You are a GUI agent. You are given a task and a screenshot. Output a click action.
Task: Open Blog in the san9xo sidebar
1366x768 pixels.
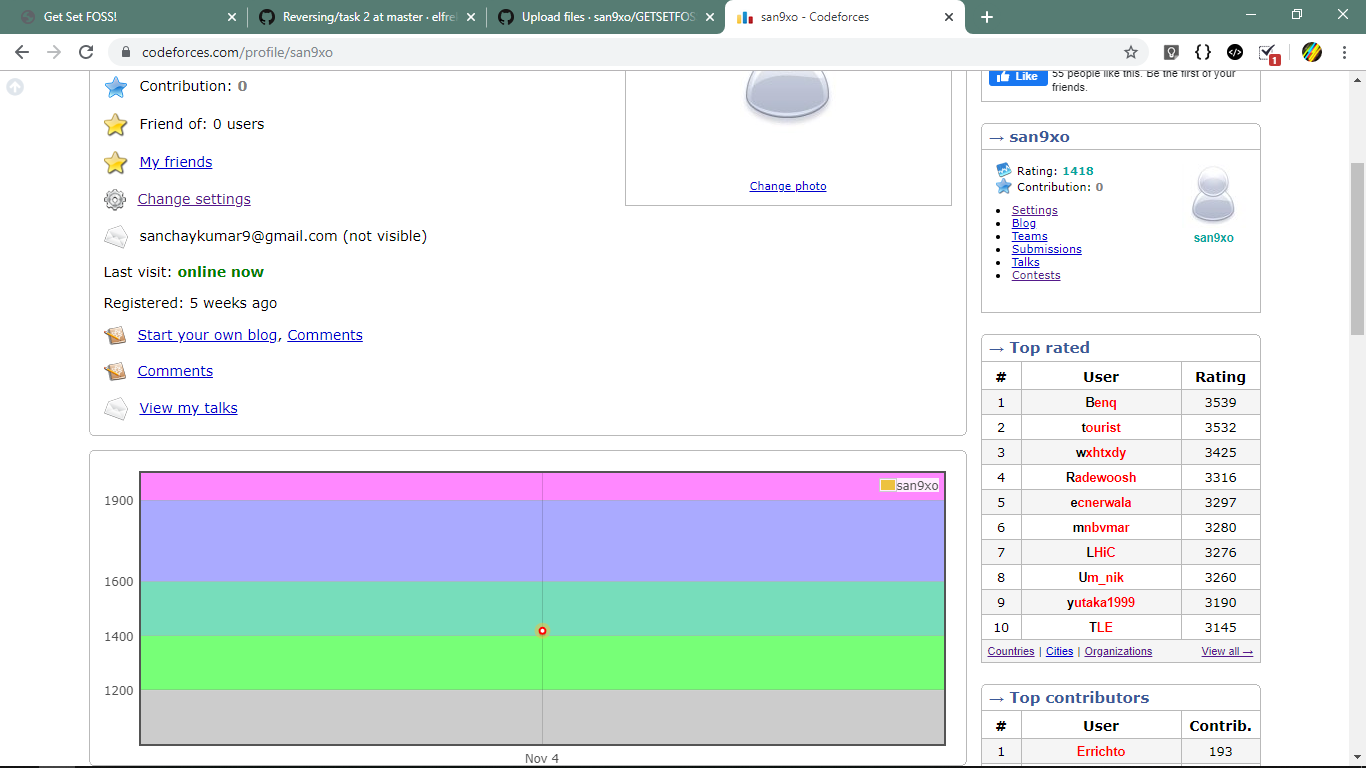(x=1024, y=223)
